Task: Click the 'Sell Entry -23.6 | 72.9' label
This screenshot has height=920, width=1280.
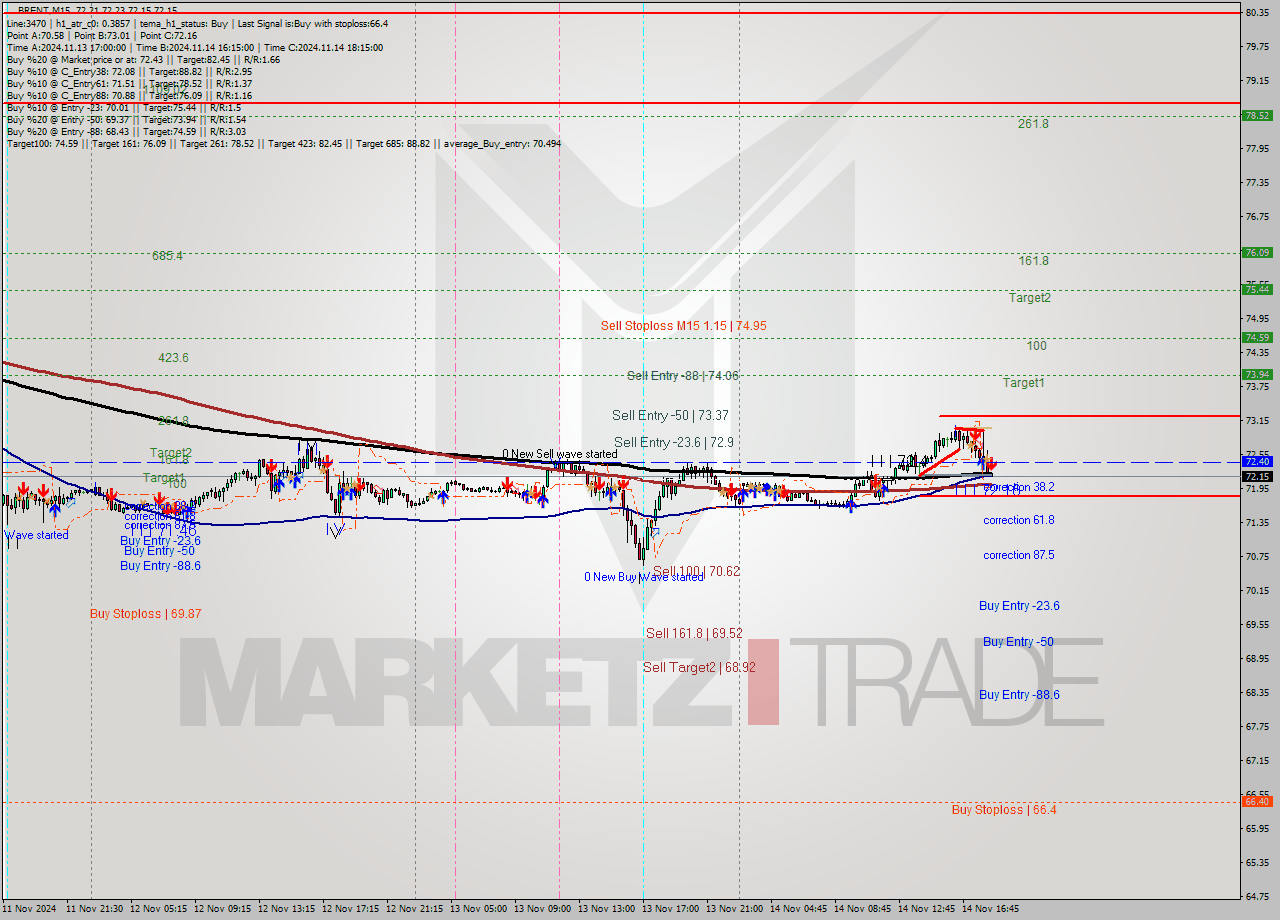Action: (x=674, y=442)
